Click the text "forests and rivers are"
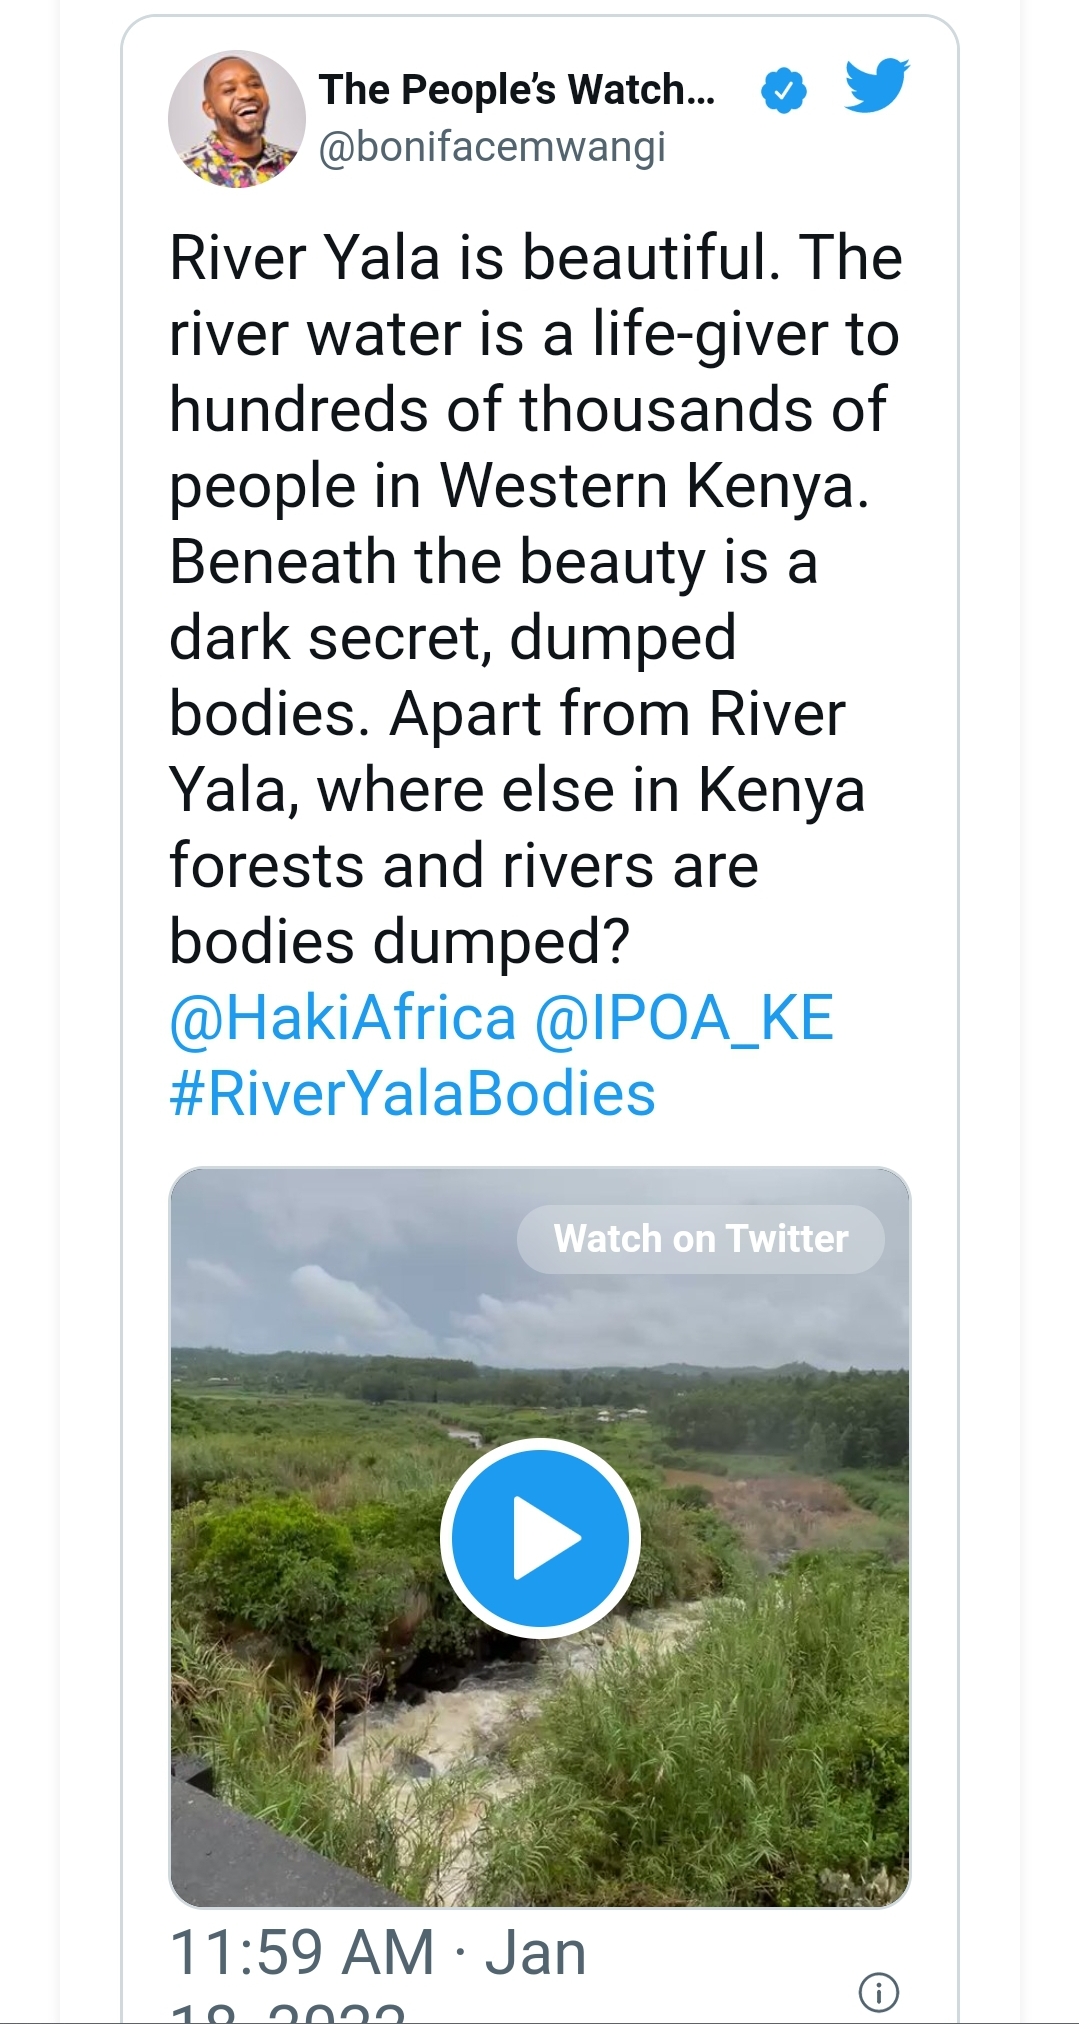The width and height of the screenshot is (1079, 2024). 463,866
